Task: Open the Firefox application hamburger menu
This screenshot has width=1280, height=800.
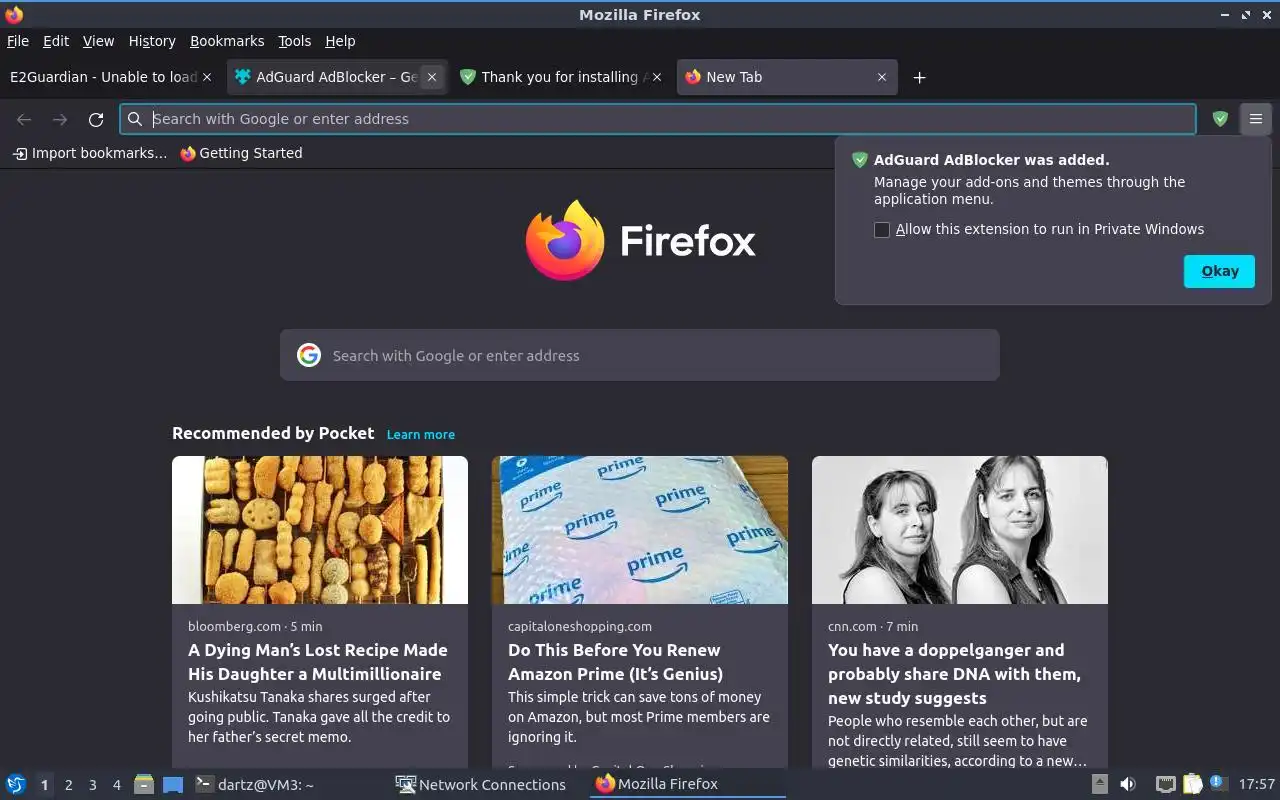Action: 1256,119
